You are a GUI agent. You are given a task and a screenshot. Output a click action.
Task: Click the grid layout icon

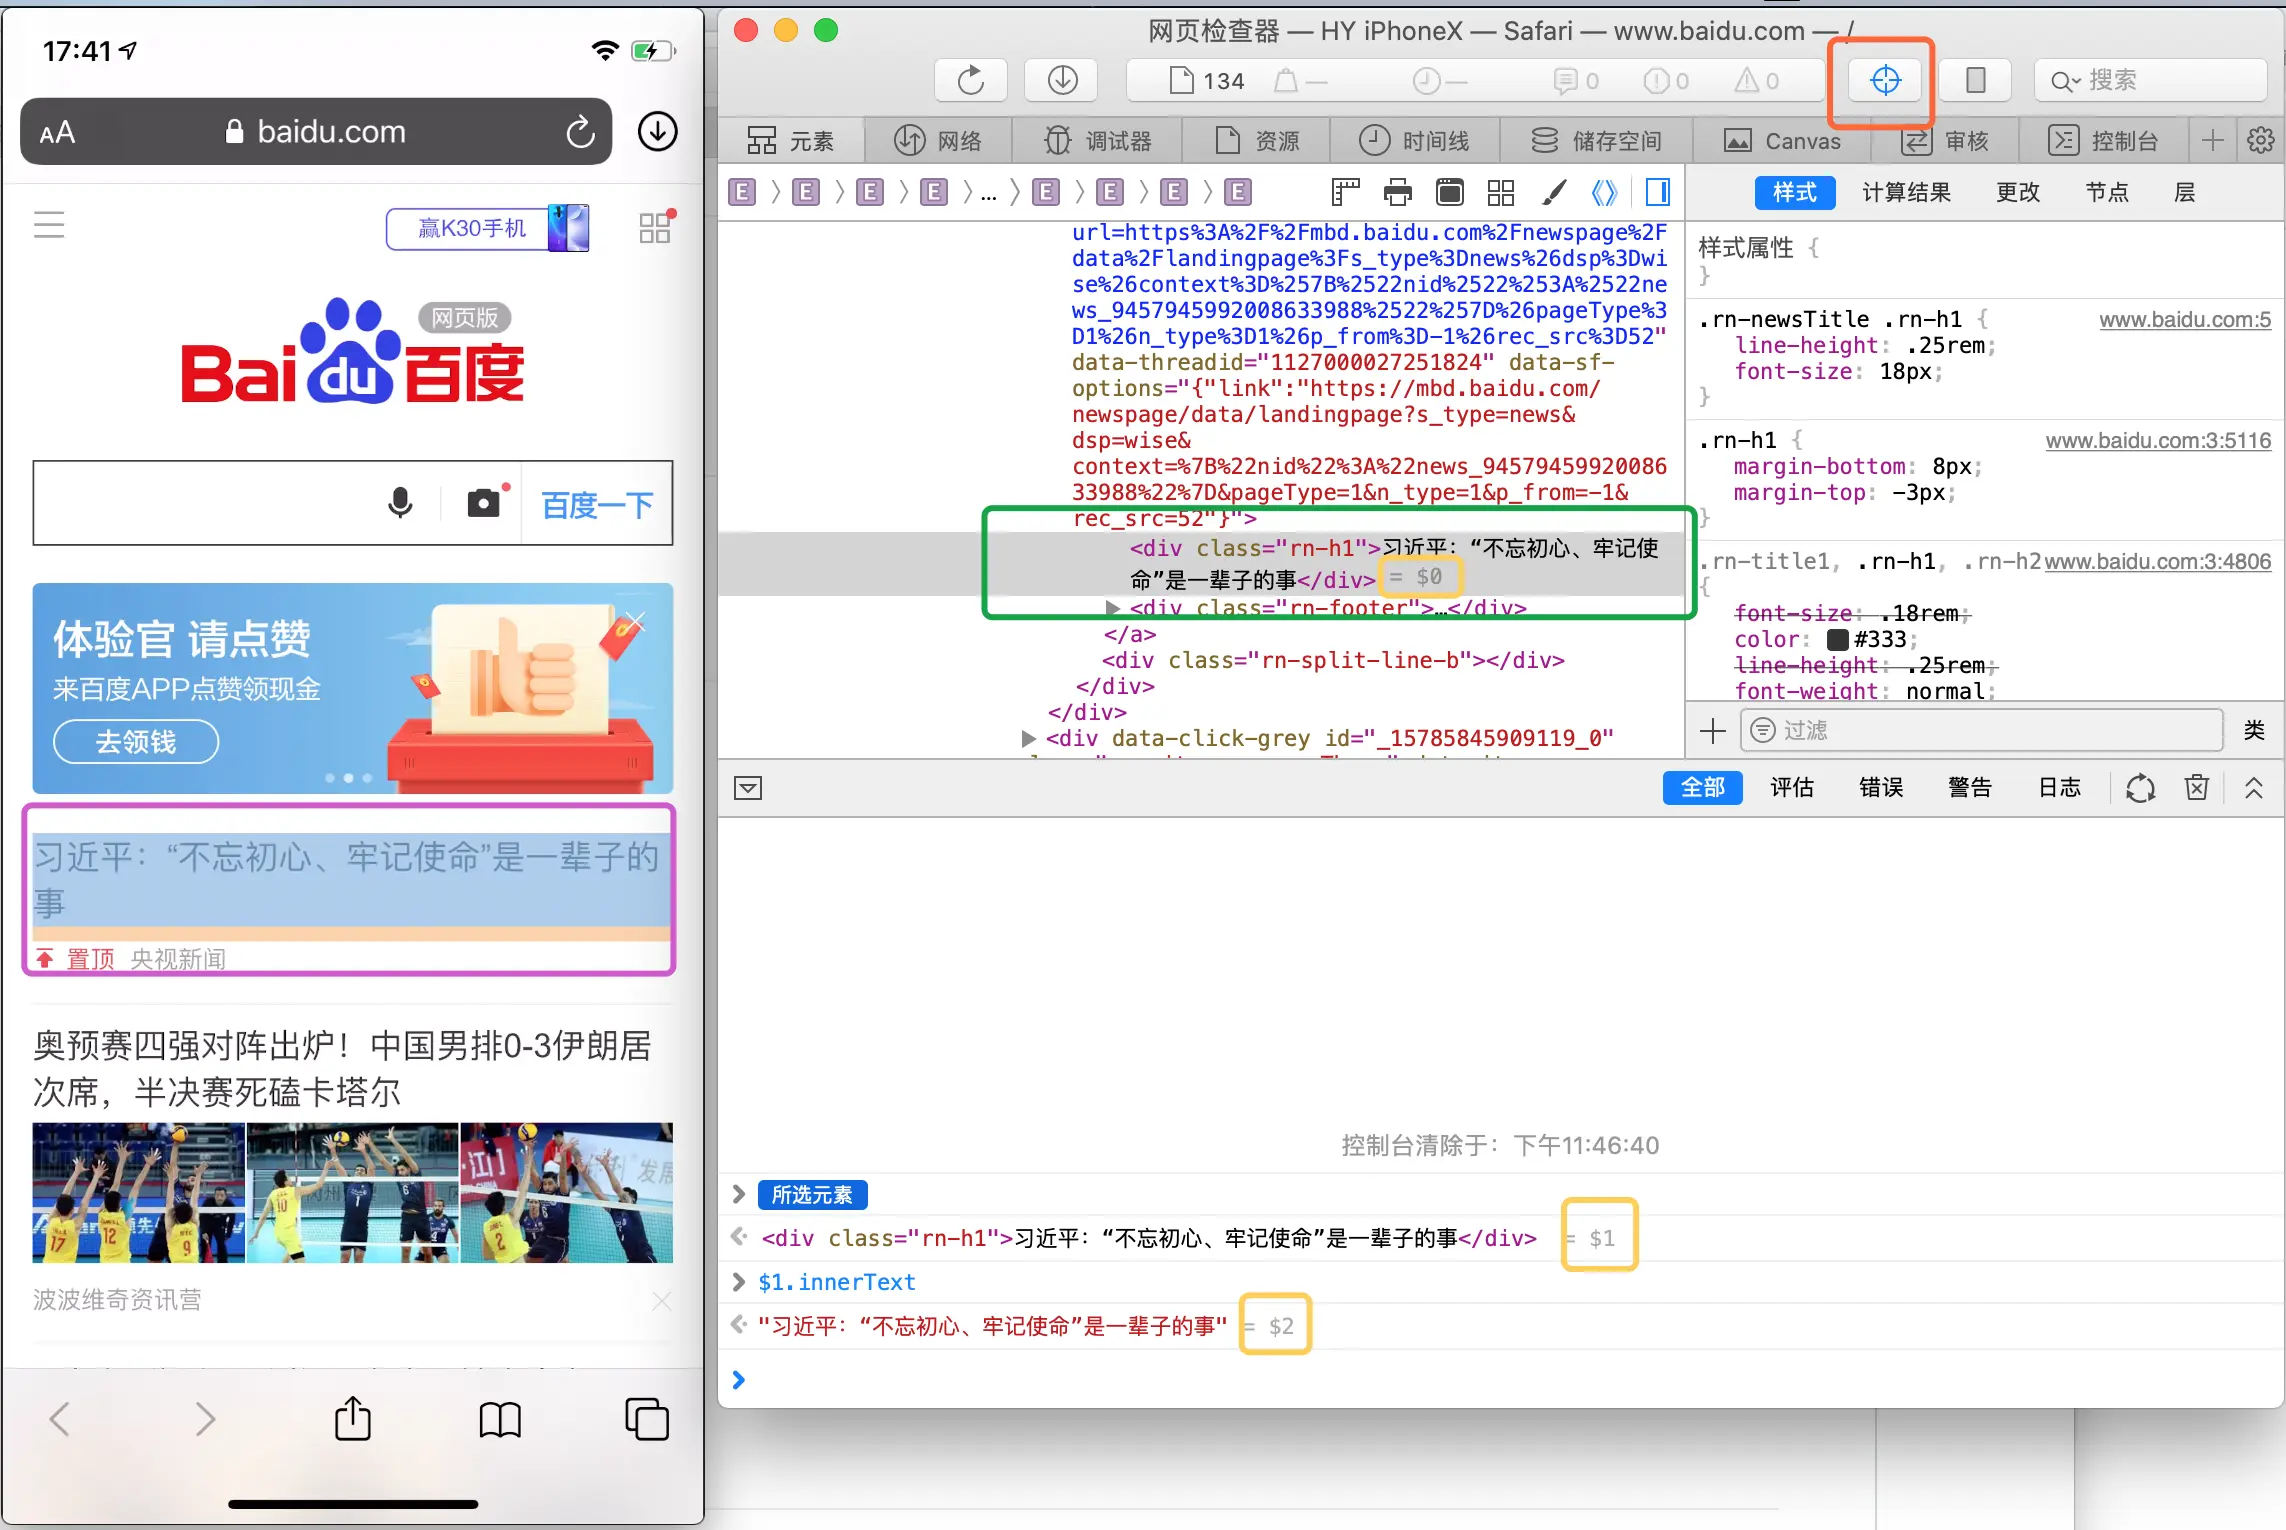pyautogui.click(x=1501, y=191)
